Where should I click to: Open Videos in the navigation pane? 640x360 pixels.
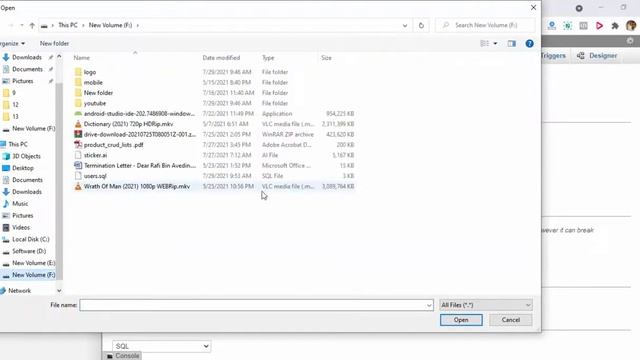(21, 227)
